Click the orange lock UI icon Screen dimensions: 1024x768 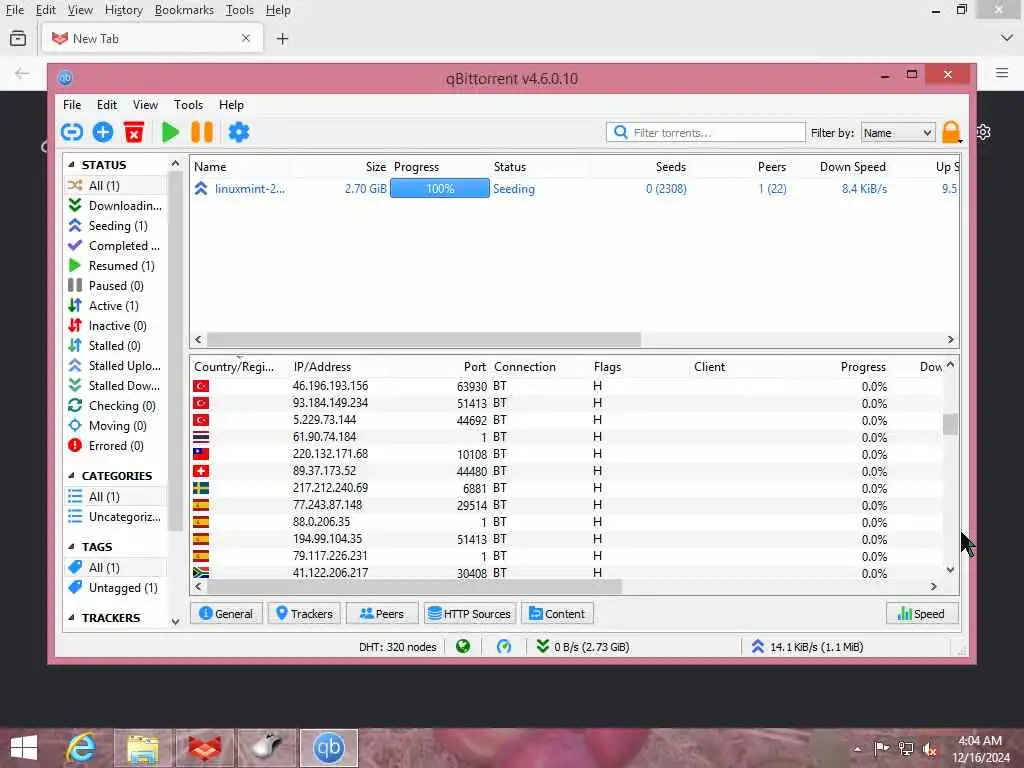pyautogui.click(x=952, y=132)
